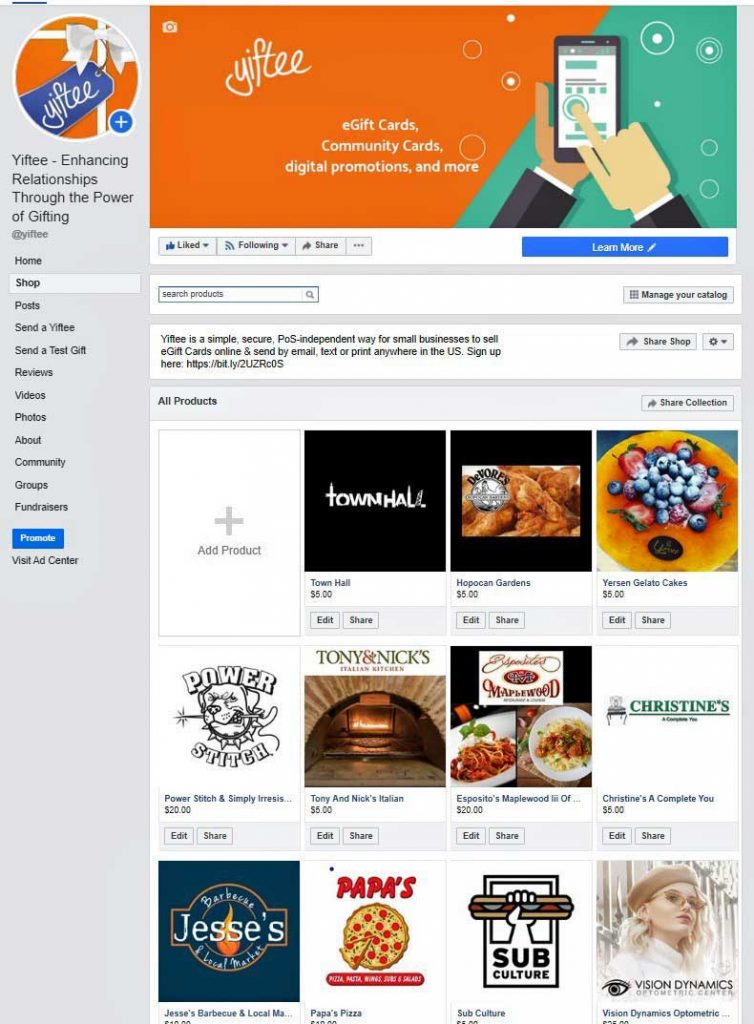Click the Share Shop button
Screen dimensions: 754x1024
[658, 342]
